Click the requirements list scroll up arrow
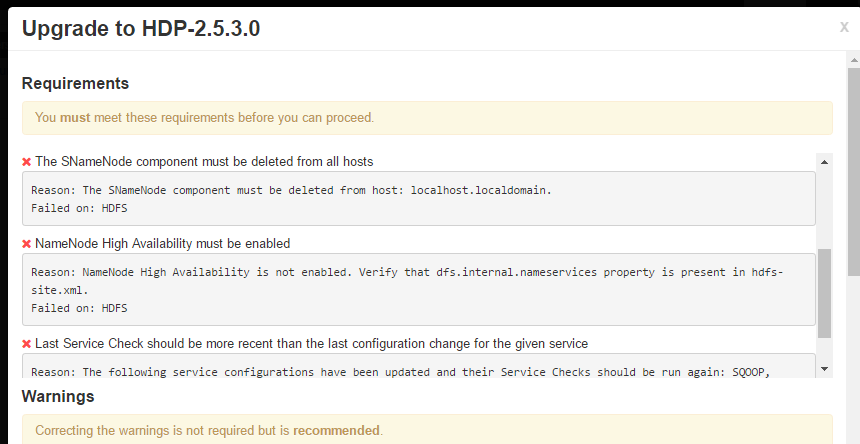The image size is (860, 444). coord(824,161)
